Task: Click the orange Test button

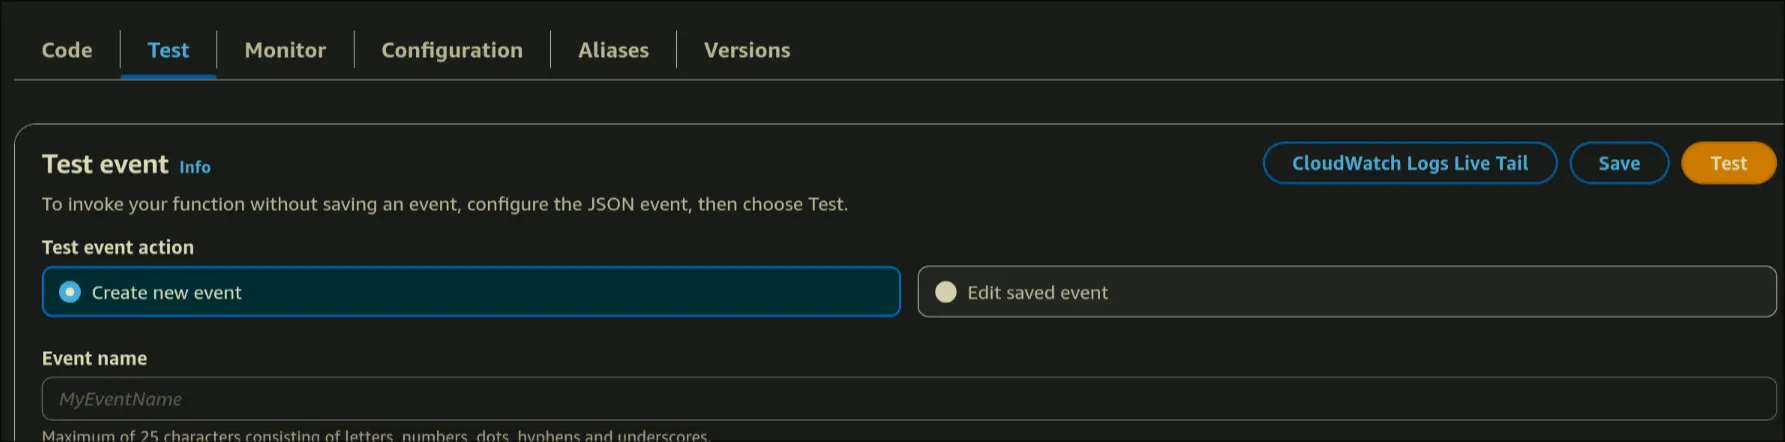Action: pyautogui.click(x=1728, y=163)
